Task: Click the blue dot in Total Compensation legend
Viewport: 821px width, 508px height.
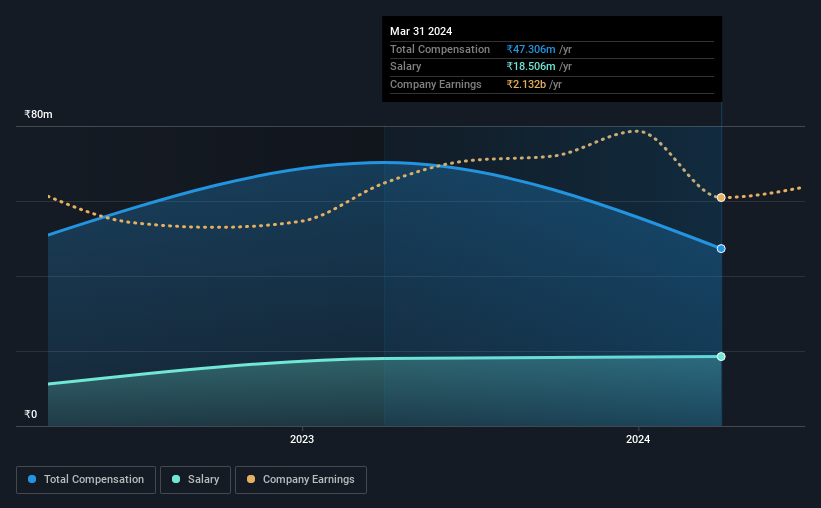Action: point(32,479)
